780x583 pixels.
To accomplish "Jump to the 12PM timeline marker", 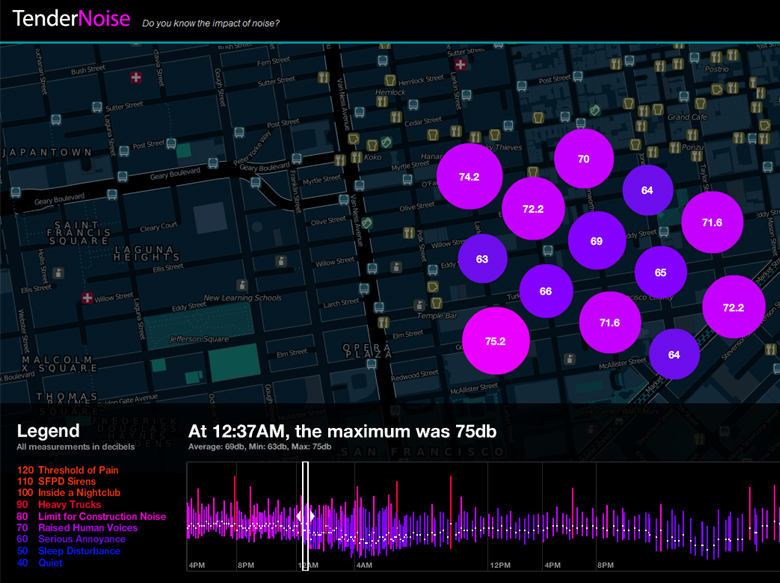I will (501, 565).
